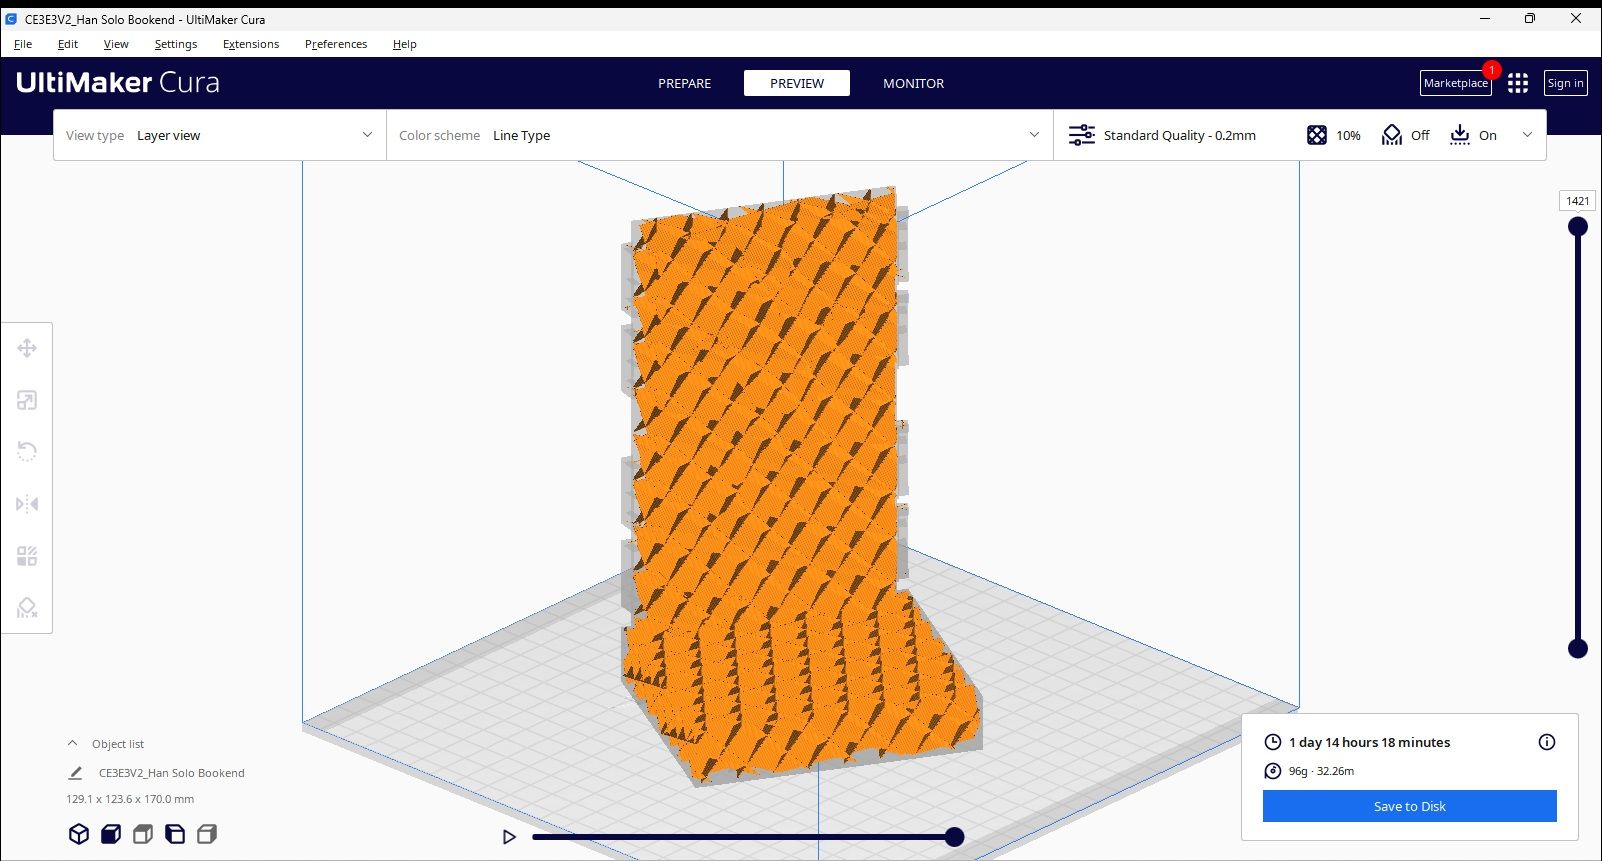Expand the print settings panel chevron
Image resolution: width=1602 pixels, height=861 pixels.
[x=1527, y=135]
